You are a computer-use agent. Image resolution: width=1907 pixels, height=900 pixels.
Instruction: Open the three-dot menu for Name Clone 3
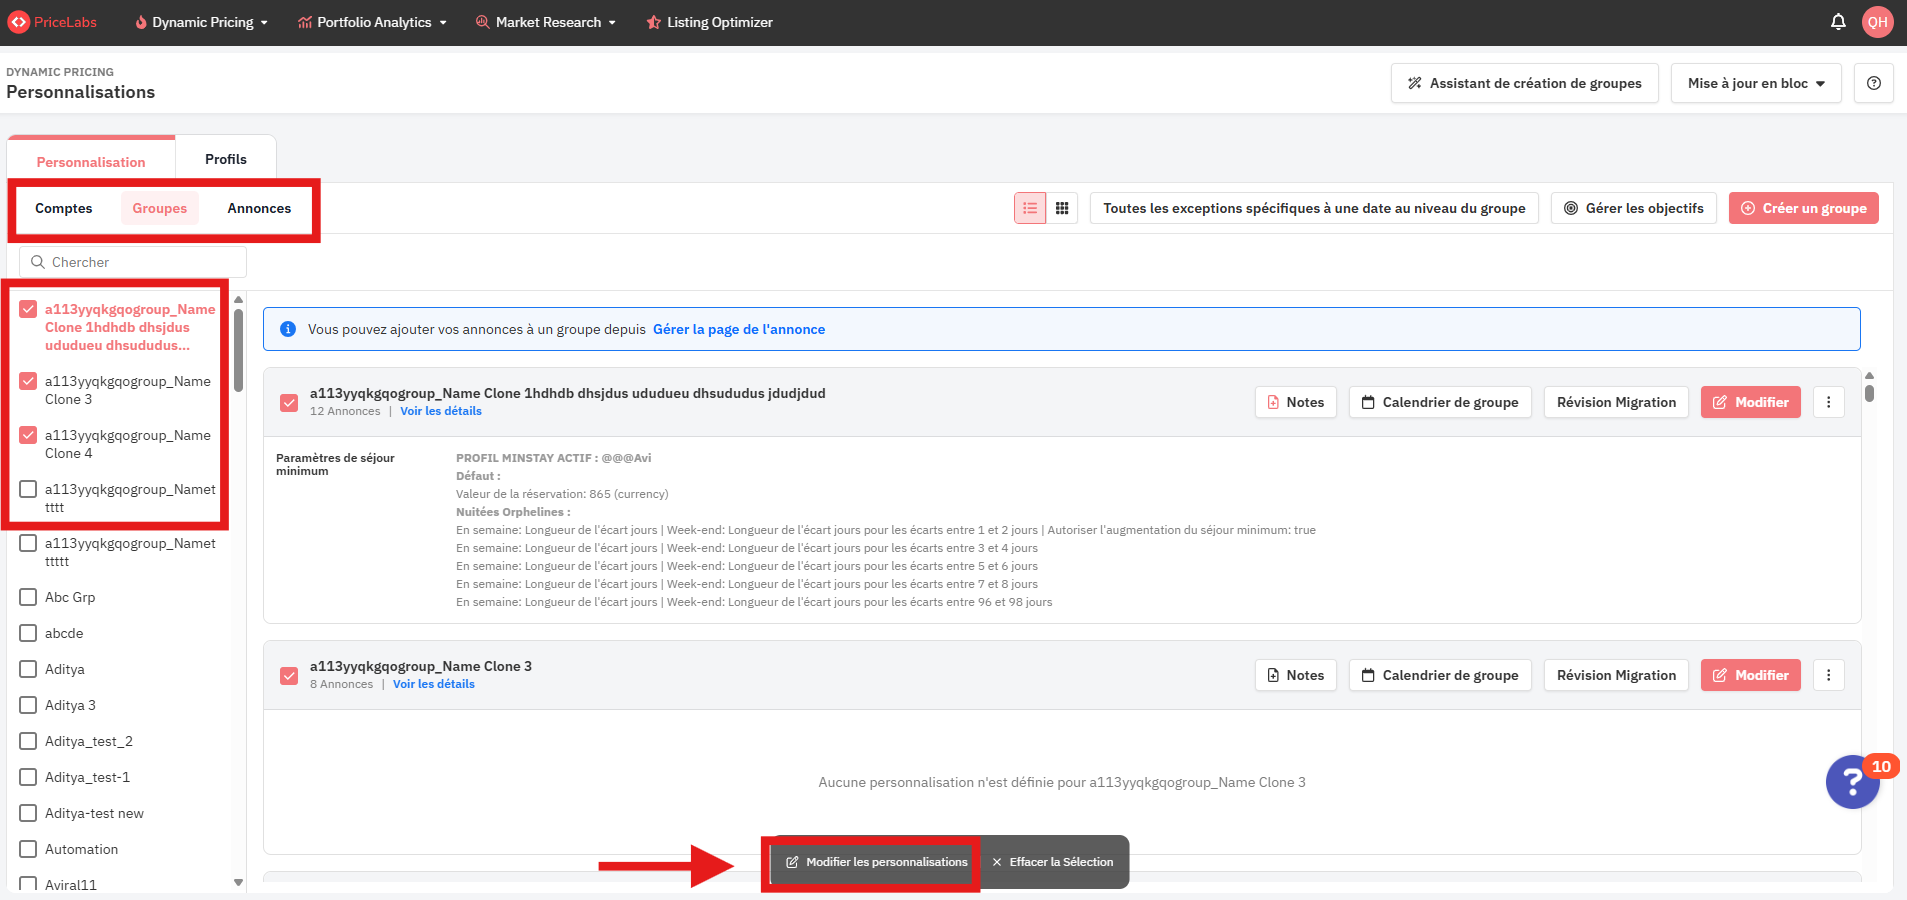pos(1829,675)
